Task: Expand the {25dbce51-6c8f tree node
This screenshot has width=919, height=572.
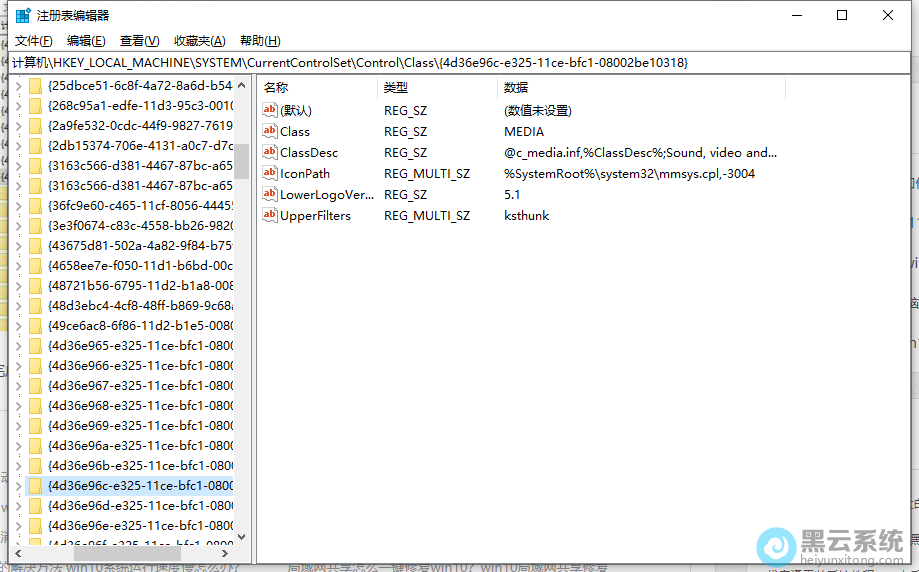Action: click(x=18, y=86)
